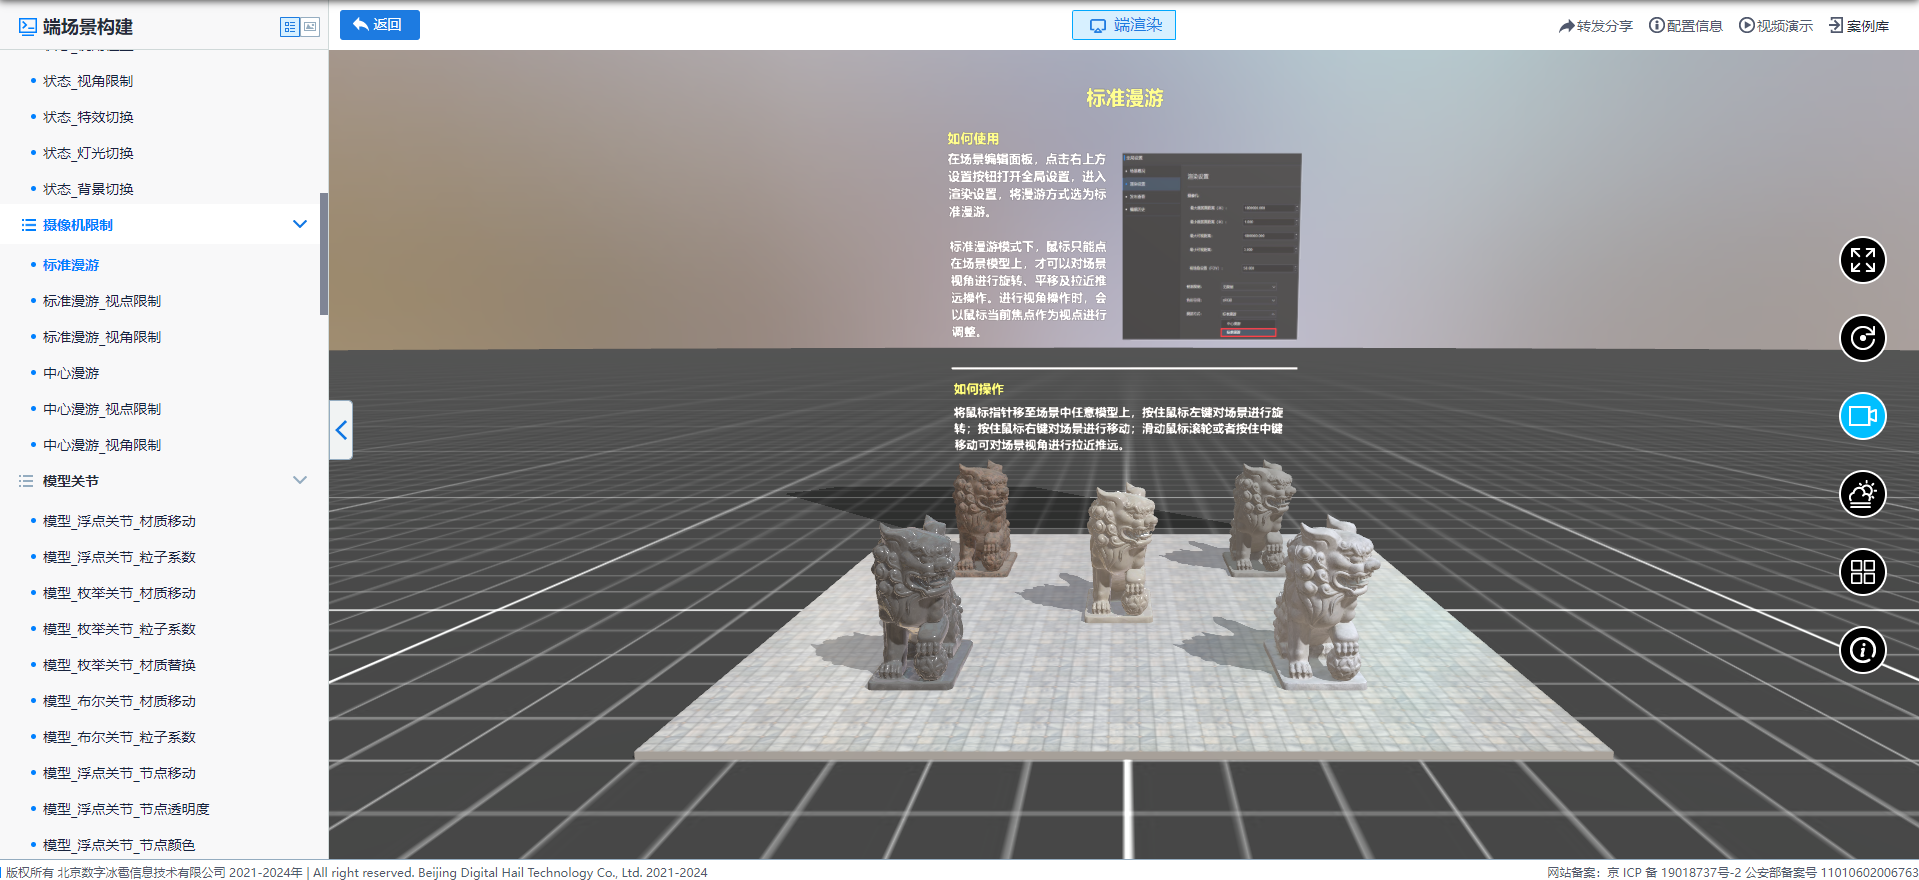Click the 返回 back button
1919x880 pixels.
(x=380, y=25)
